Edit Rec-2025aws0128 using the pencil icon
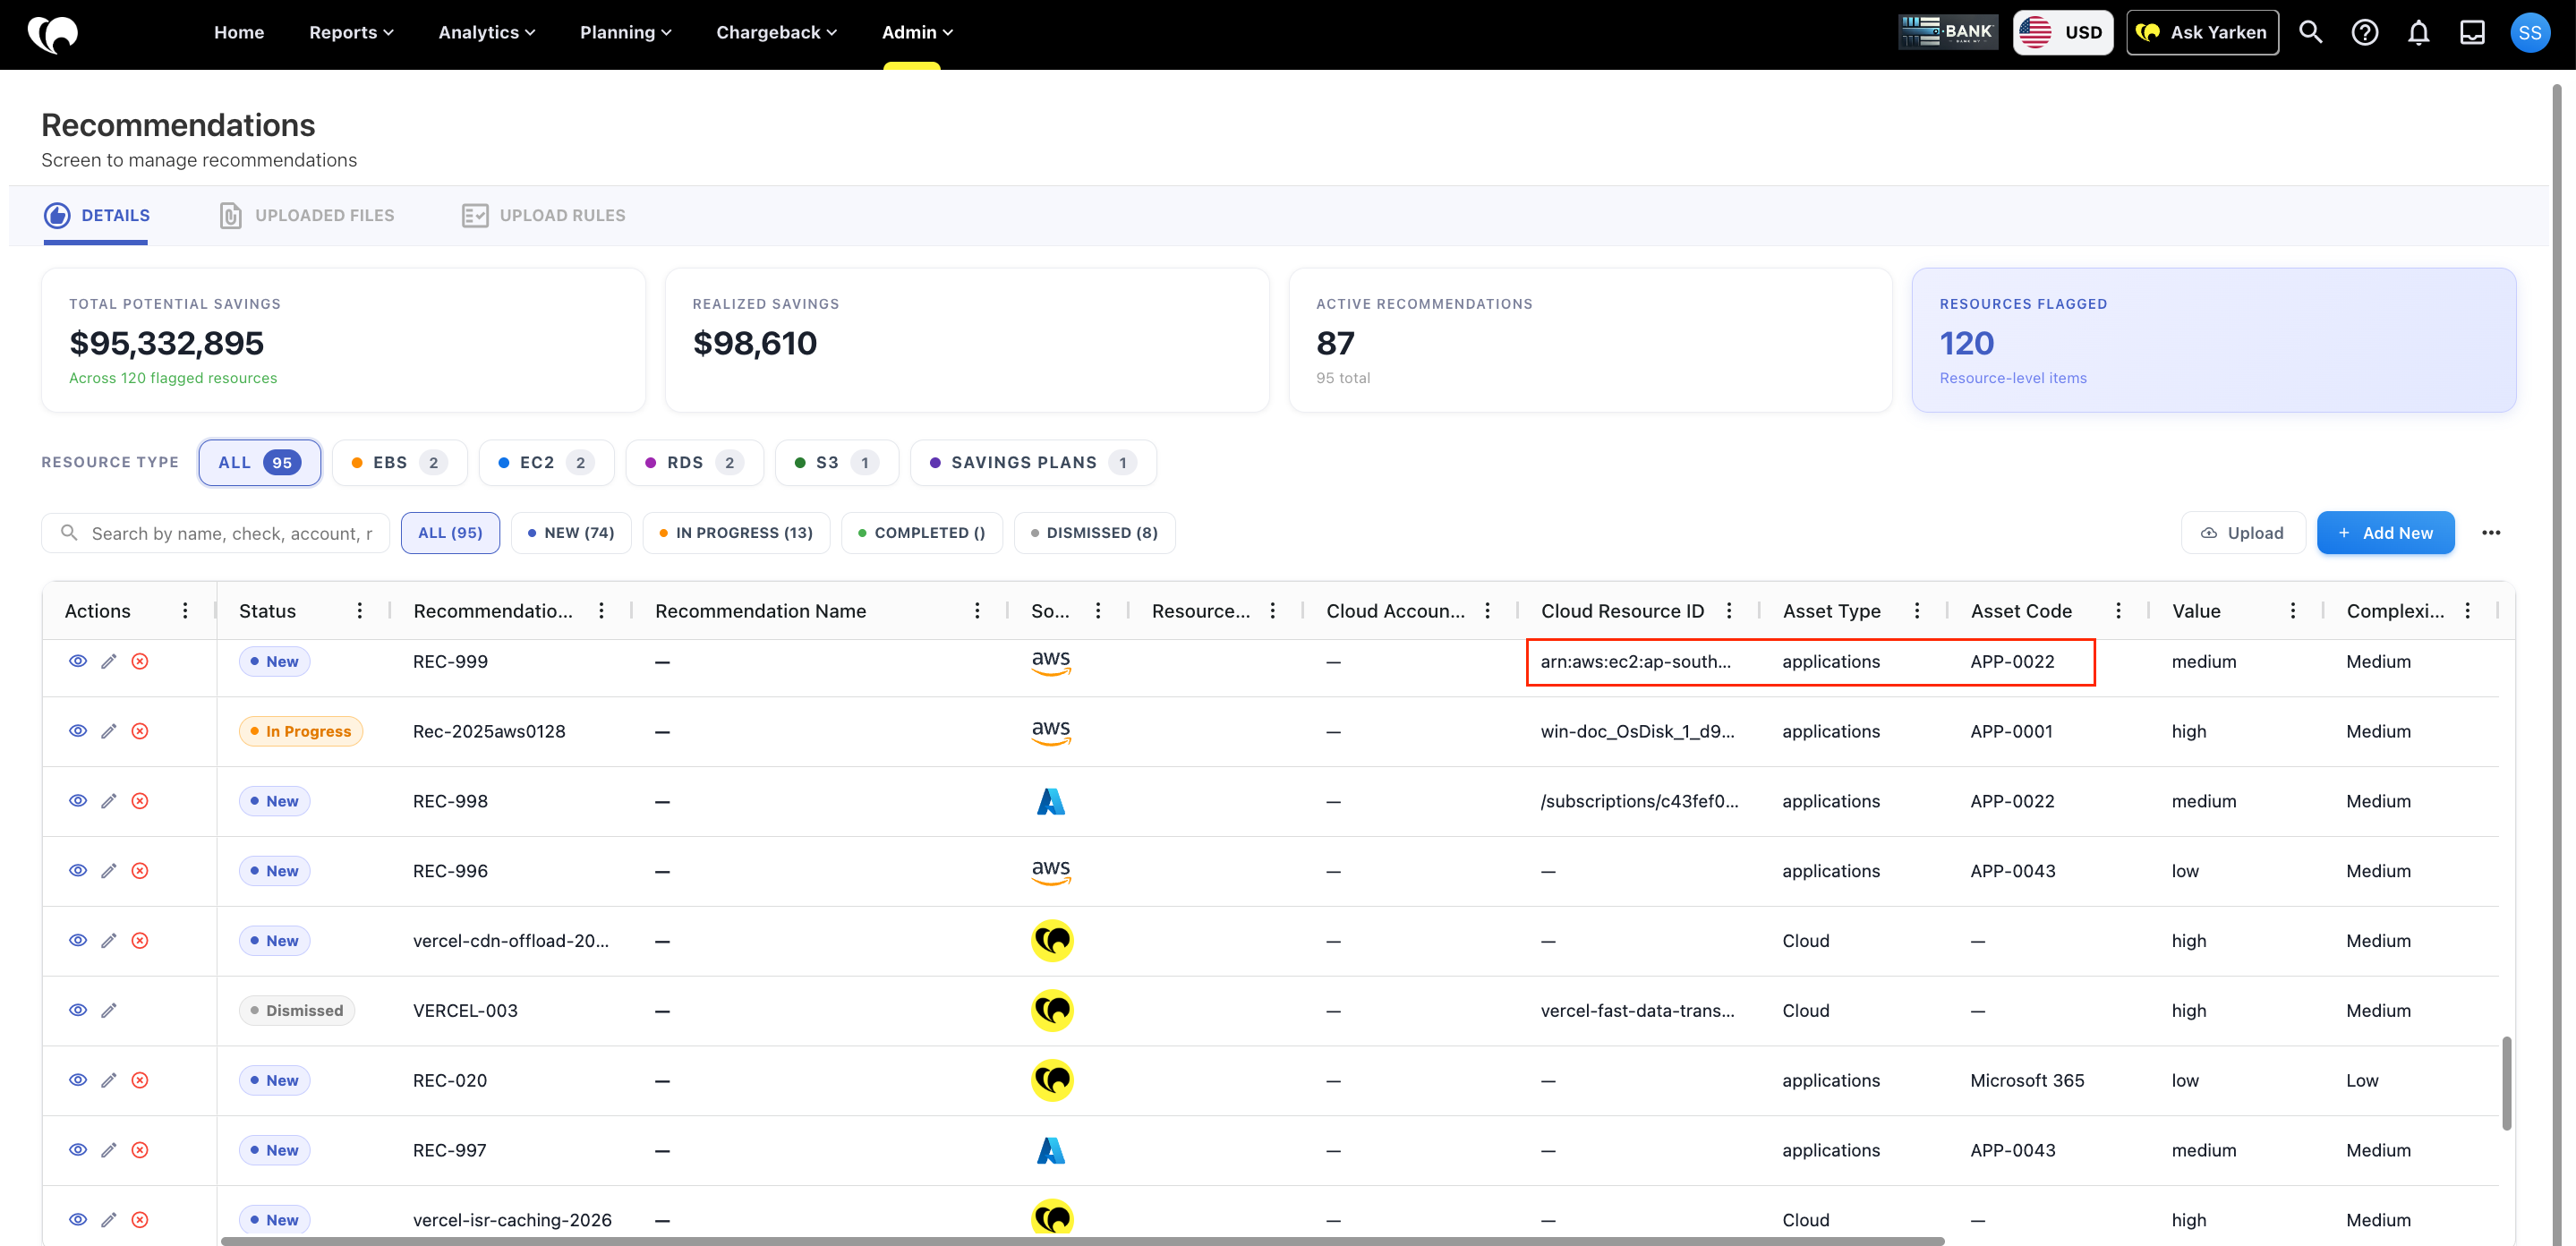This screenshot has height=1246, width=2576. pyautogui.click(x=109, y=732)
